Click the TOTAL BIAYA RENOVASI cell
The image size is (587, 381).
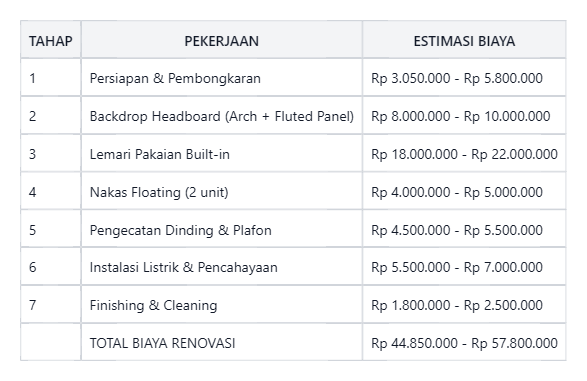(222, 342)
